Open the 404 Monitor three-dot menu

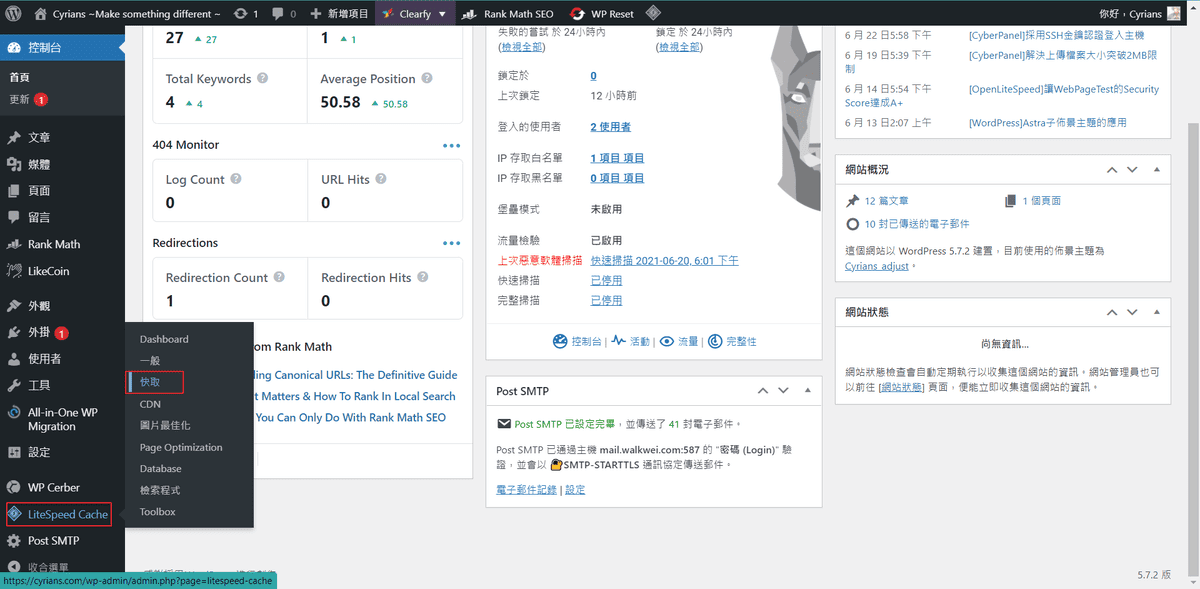452,145
